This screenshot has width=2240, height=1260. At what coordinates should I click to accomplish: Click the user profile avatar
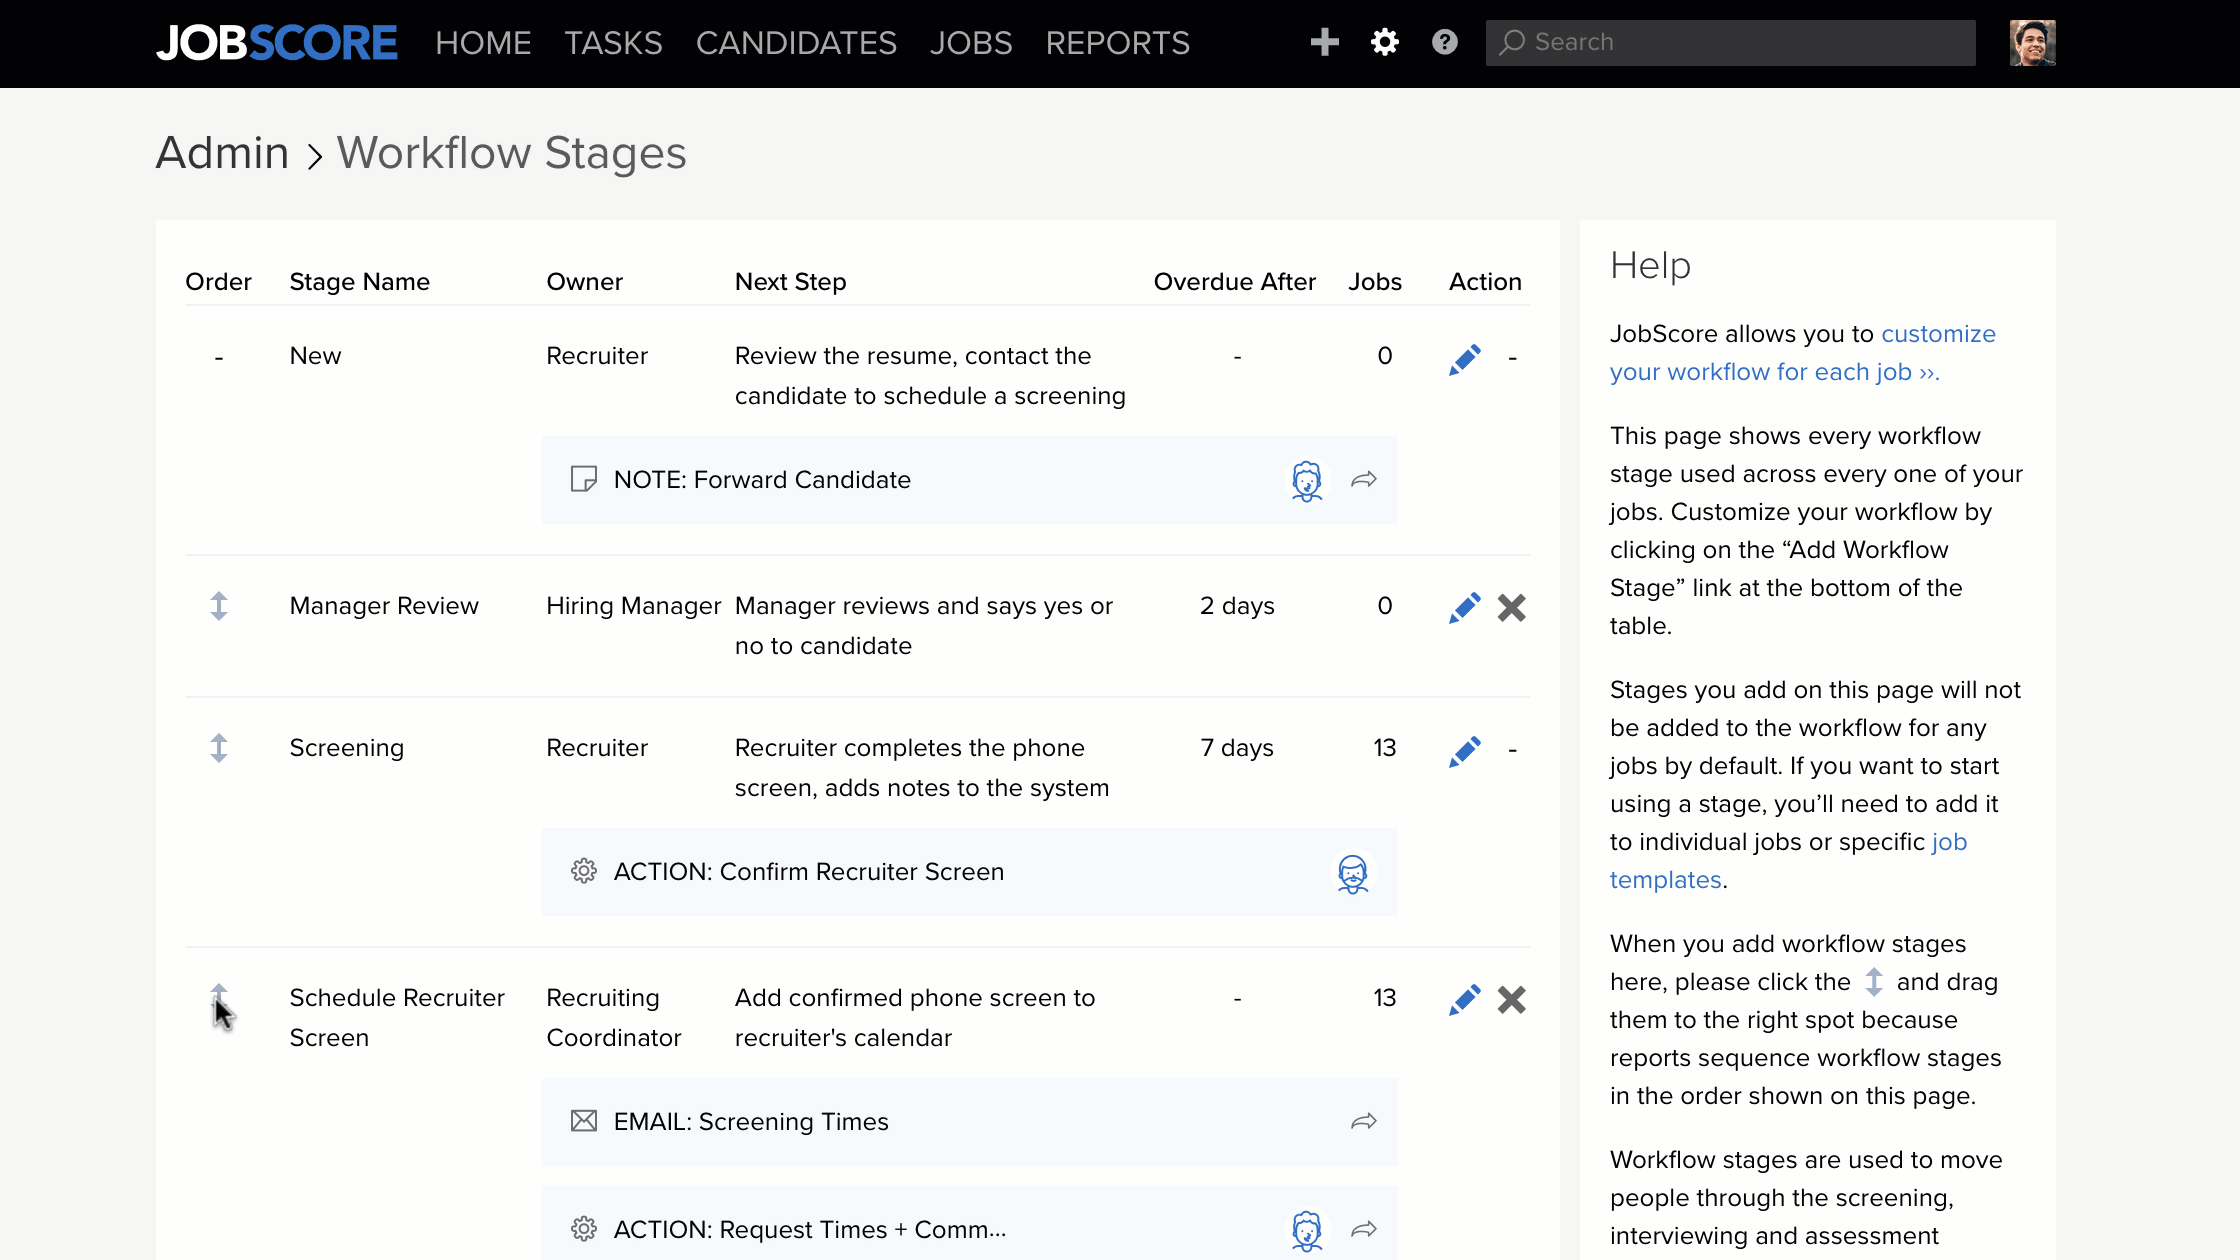(x=2032, y=43)
